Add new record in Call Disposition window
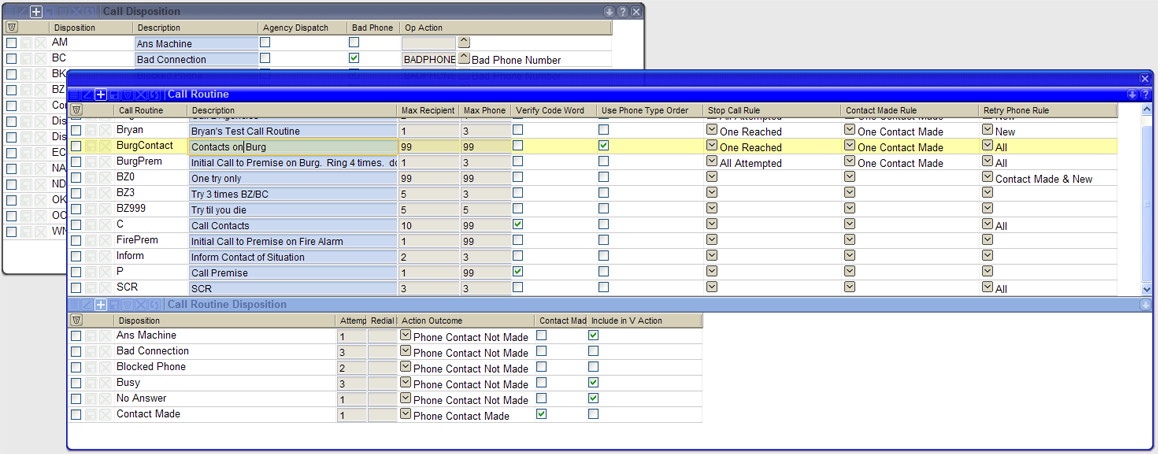Viewport: 1158px width, 454px height. 35,12
